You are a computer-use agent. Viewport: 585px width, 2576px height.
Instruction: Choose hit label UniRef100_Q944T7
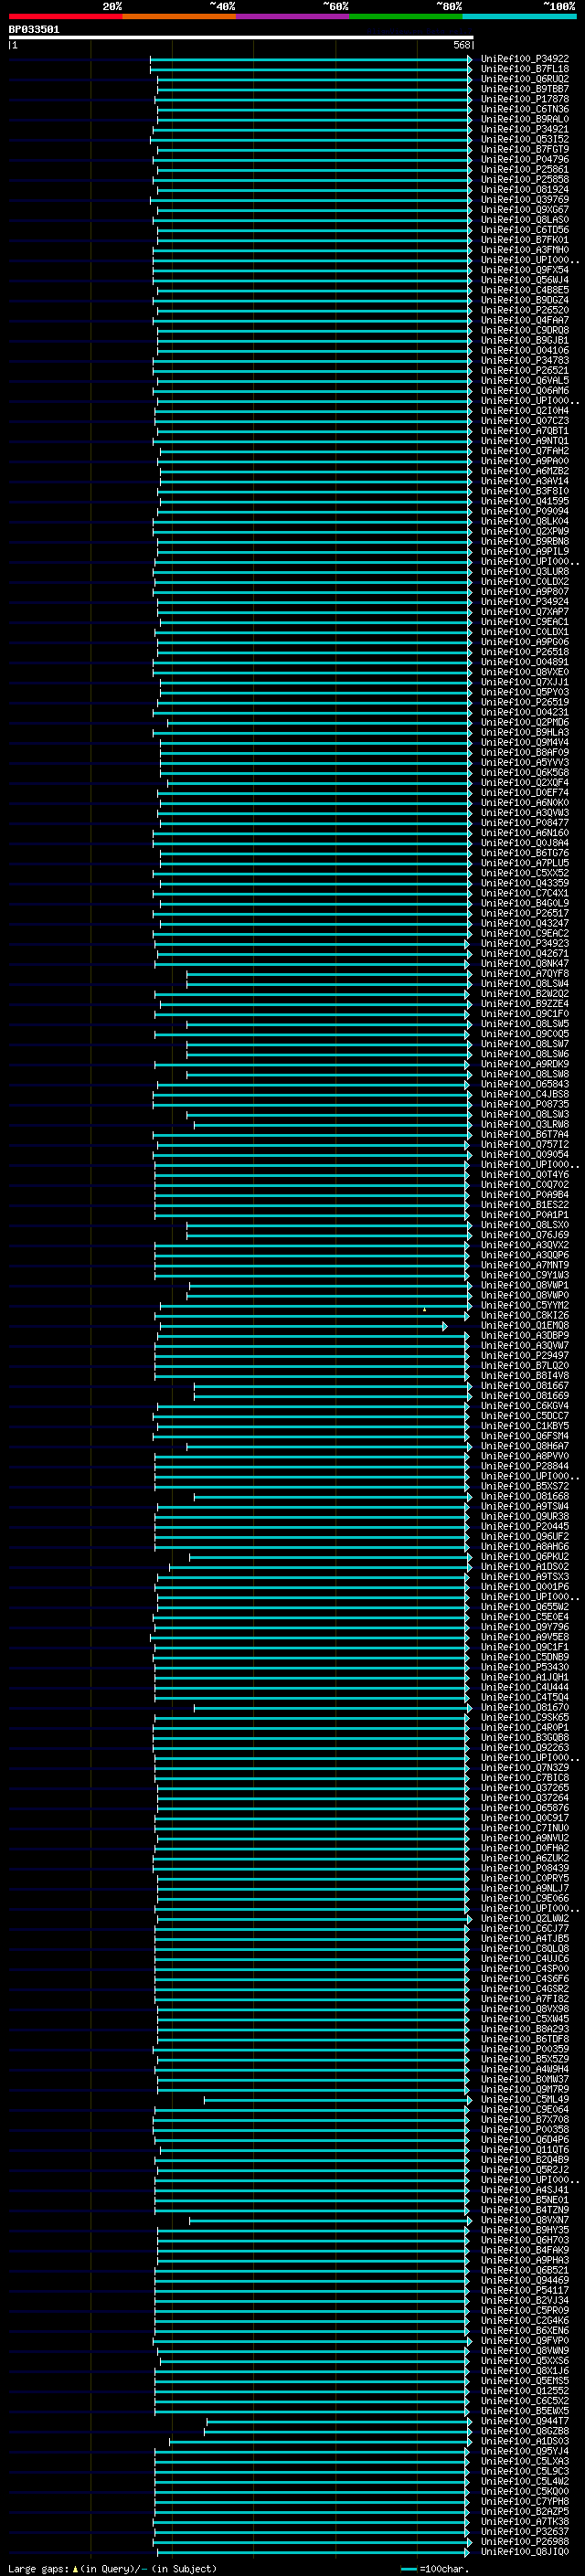[x=524, y=2422]
